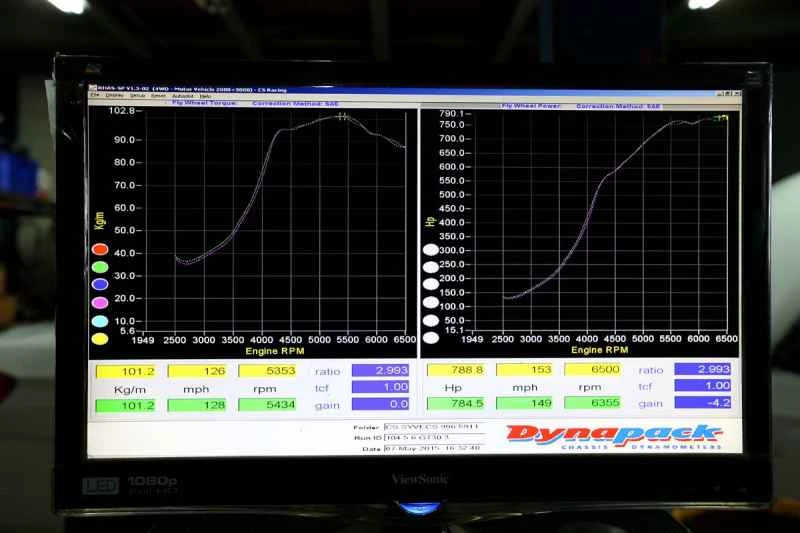The width and height of the screenshot is (800, 533).
Task: Click the Folder name field
Action: [x=433, y=426]
